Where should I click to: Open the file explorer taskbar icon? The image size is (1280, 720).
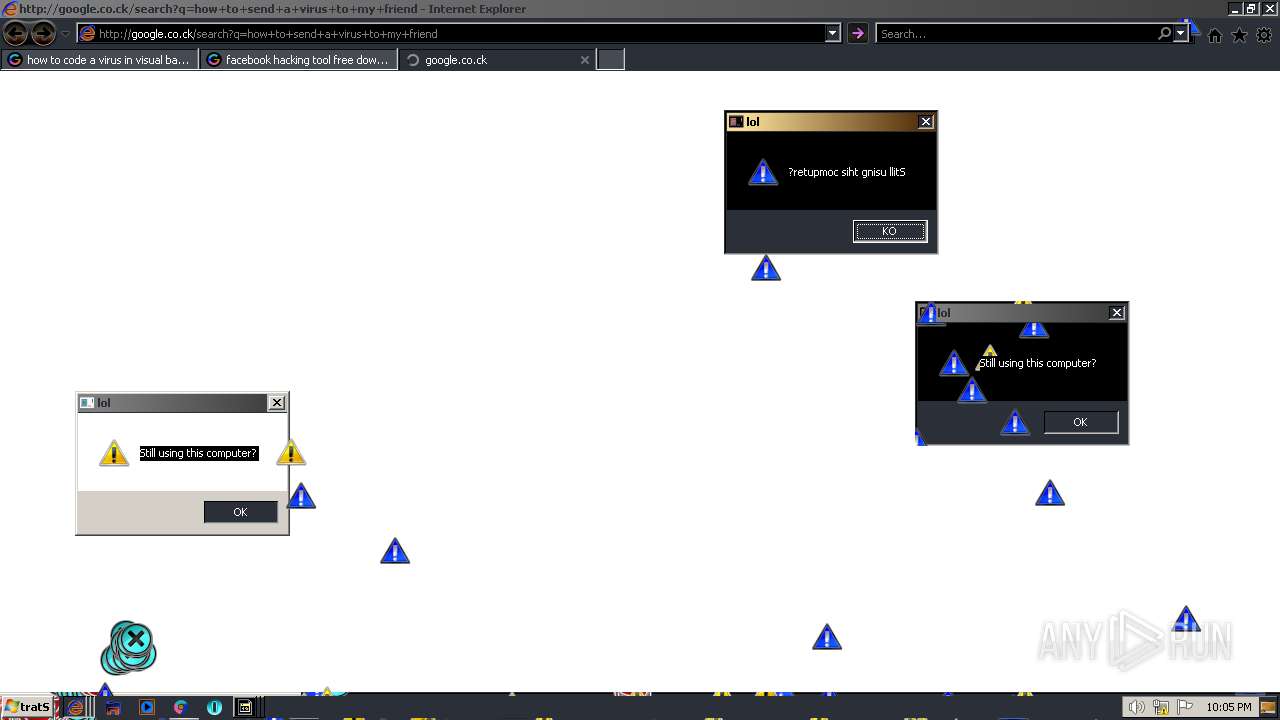[x=113, y=707]
